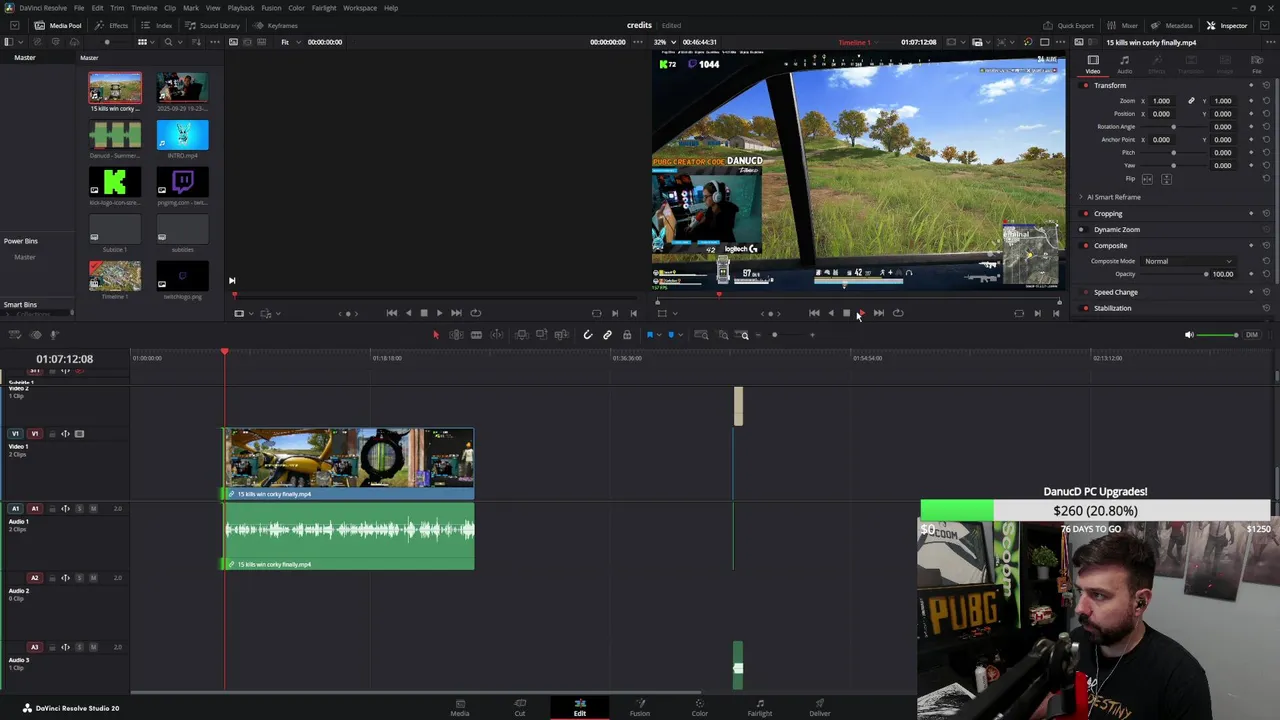Adjust the Rotation Angle slider

[x=1174, y=127]
